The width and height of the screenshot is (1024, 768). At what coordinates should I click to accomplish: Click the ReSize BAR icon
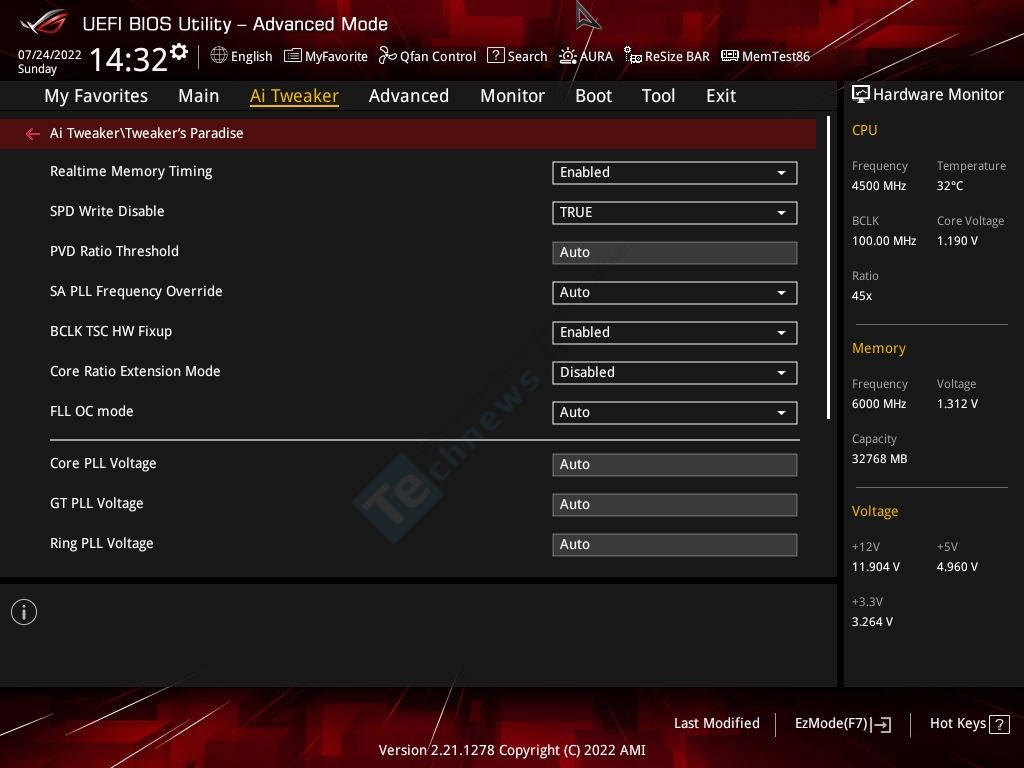tap(633, 56)
